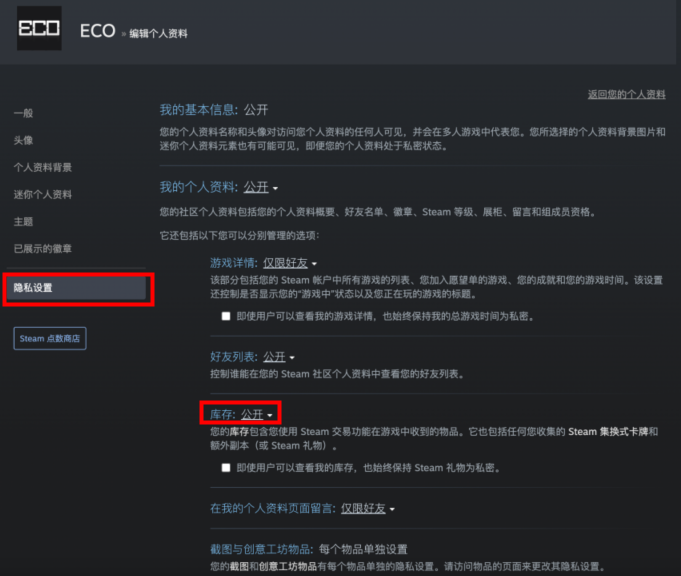Open 迷你个人资料 in sidebar
The image size is (681, 576).
coord(42,194)
